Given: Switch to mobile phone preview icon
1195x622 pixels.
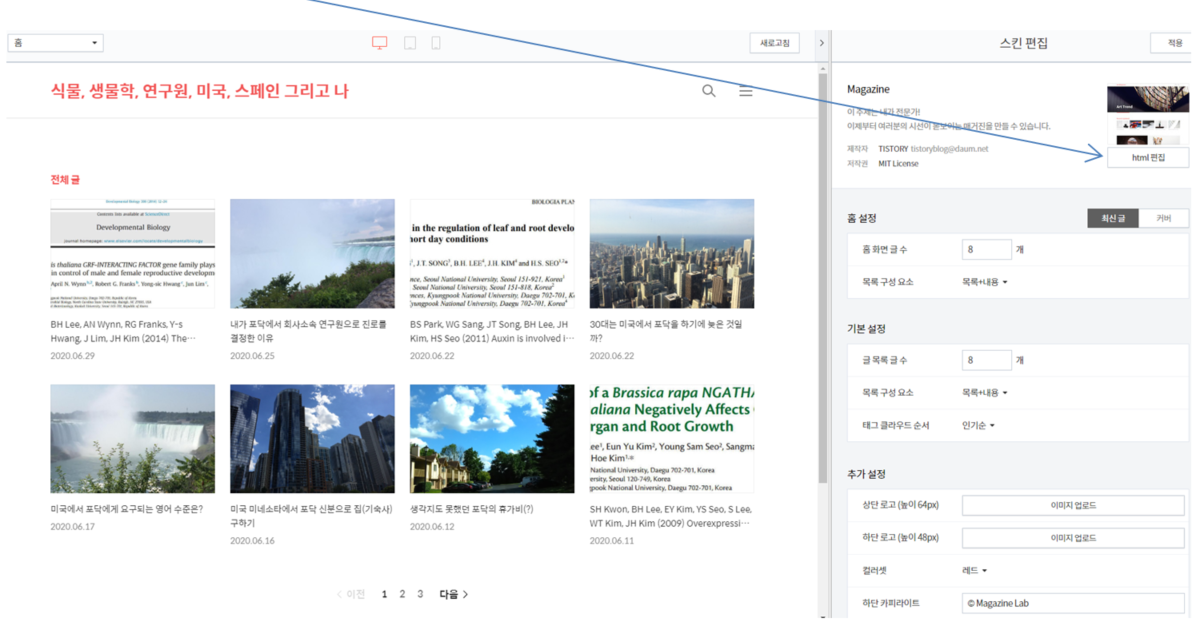Looking at the screenshot, I should [x=436, y=43].
